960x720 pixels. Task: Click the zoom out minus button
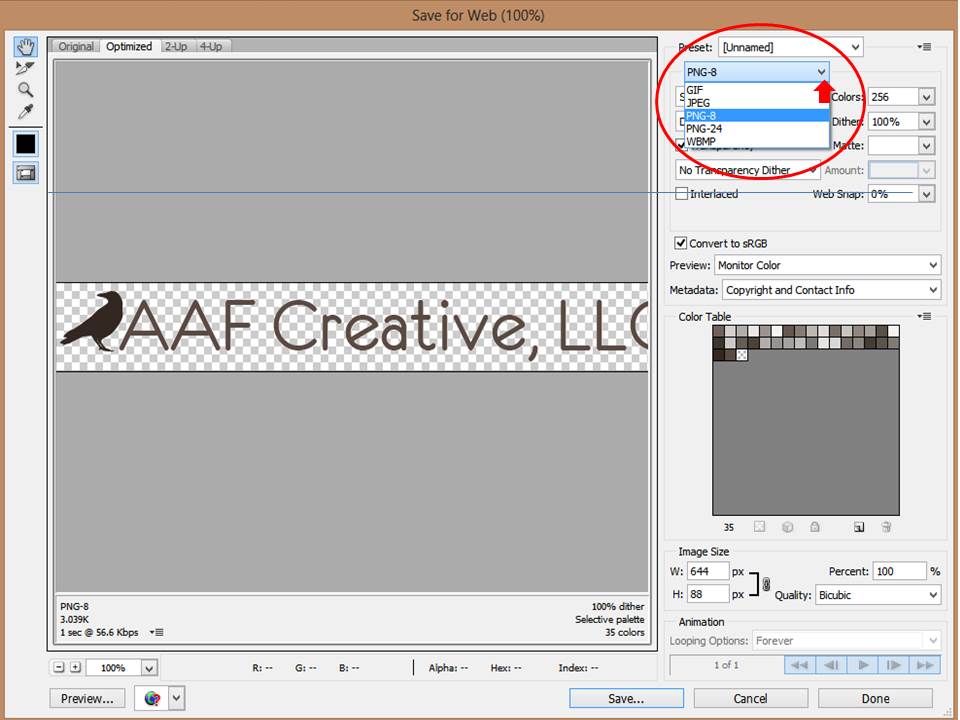[59, 667]
